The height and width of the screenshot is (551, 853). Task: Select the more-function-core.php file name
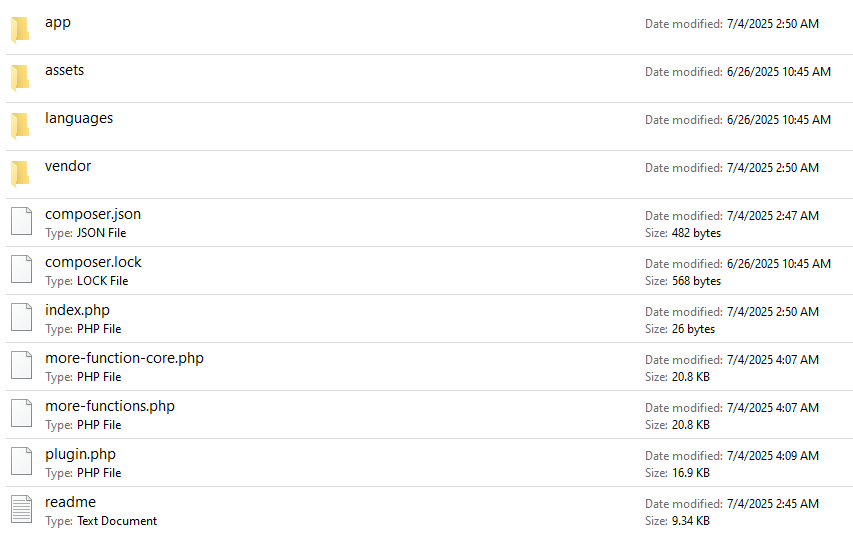tap(124, 358)
